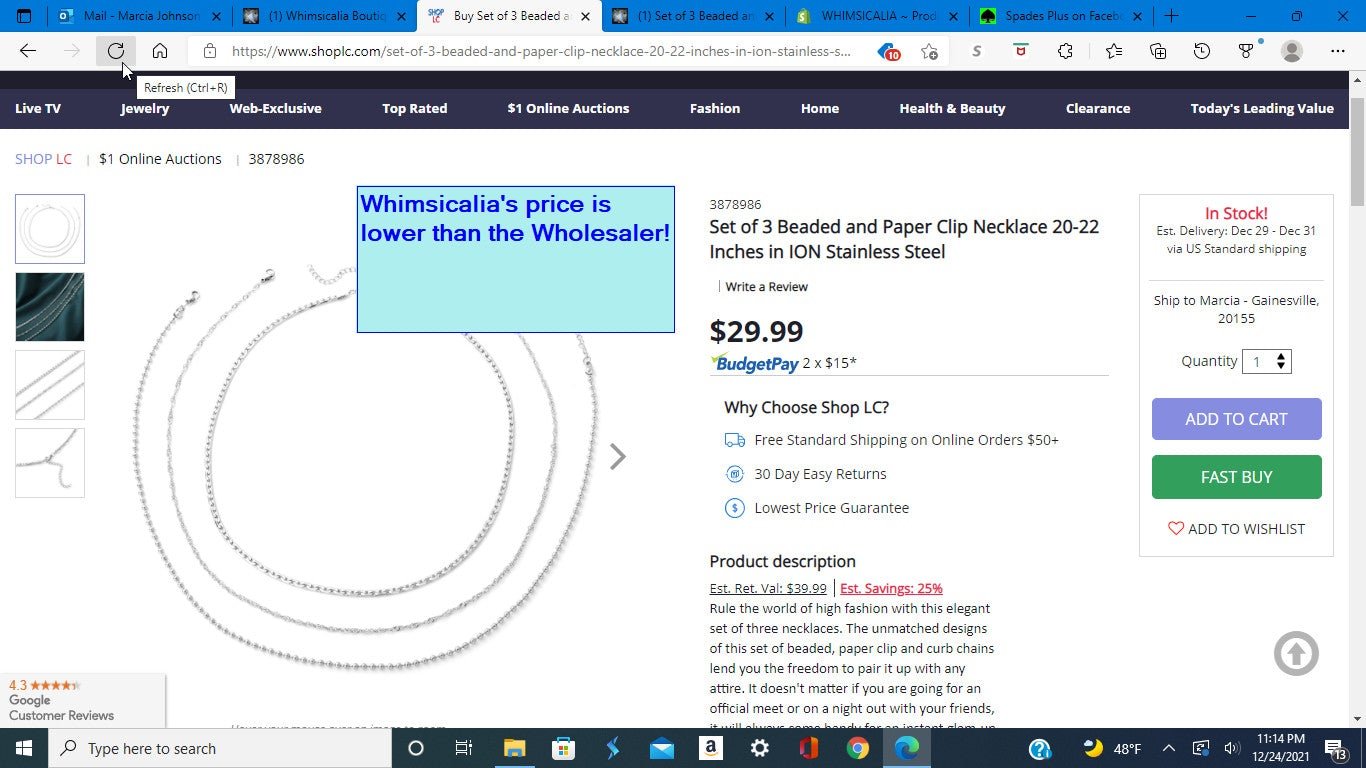1366x768 pixels.
Task: Add item via ADD TO WISHLIST
Action: [1236, 529]
